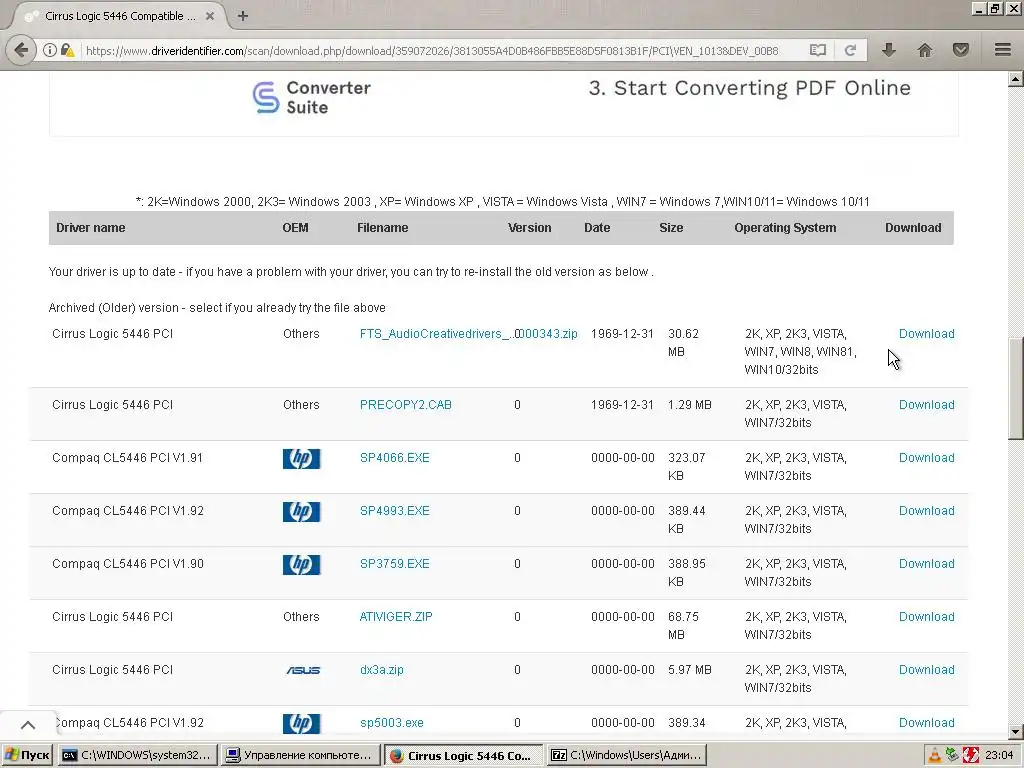Open a new tab with plus button
This screenshot has width=1024, height=768.
[243, 16]
